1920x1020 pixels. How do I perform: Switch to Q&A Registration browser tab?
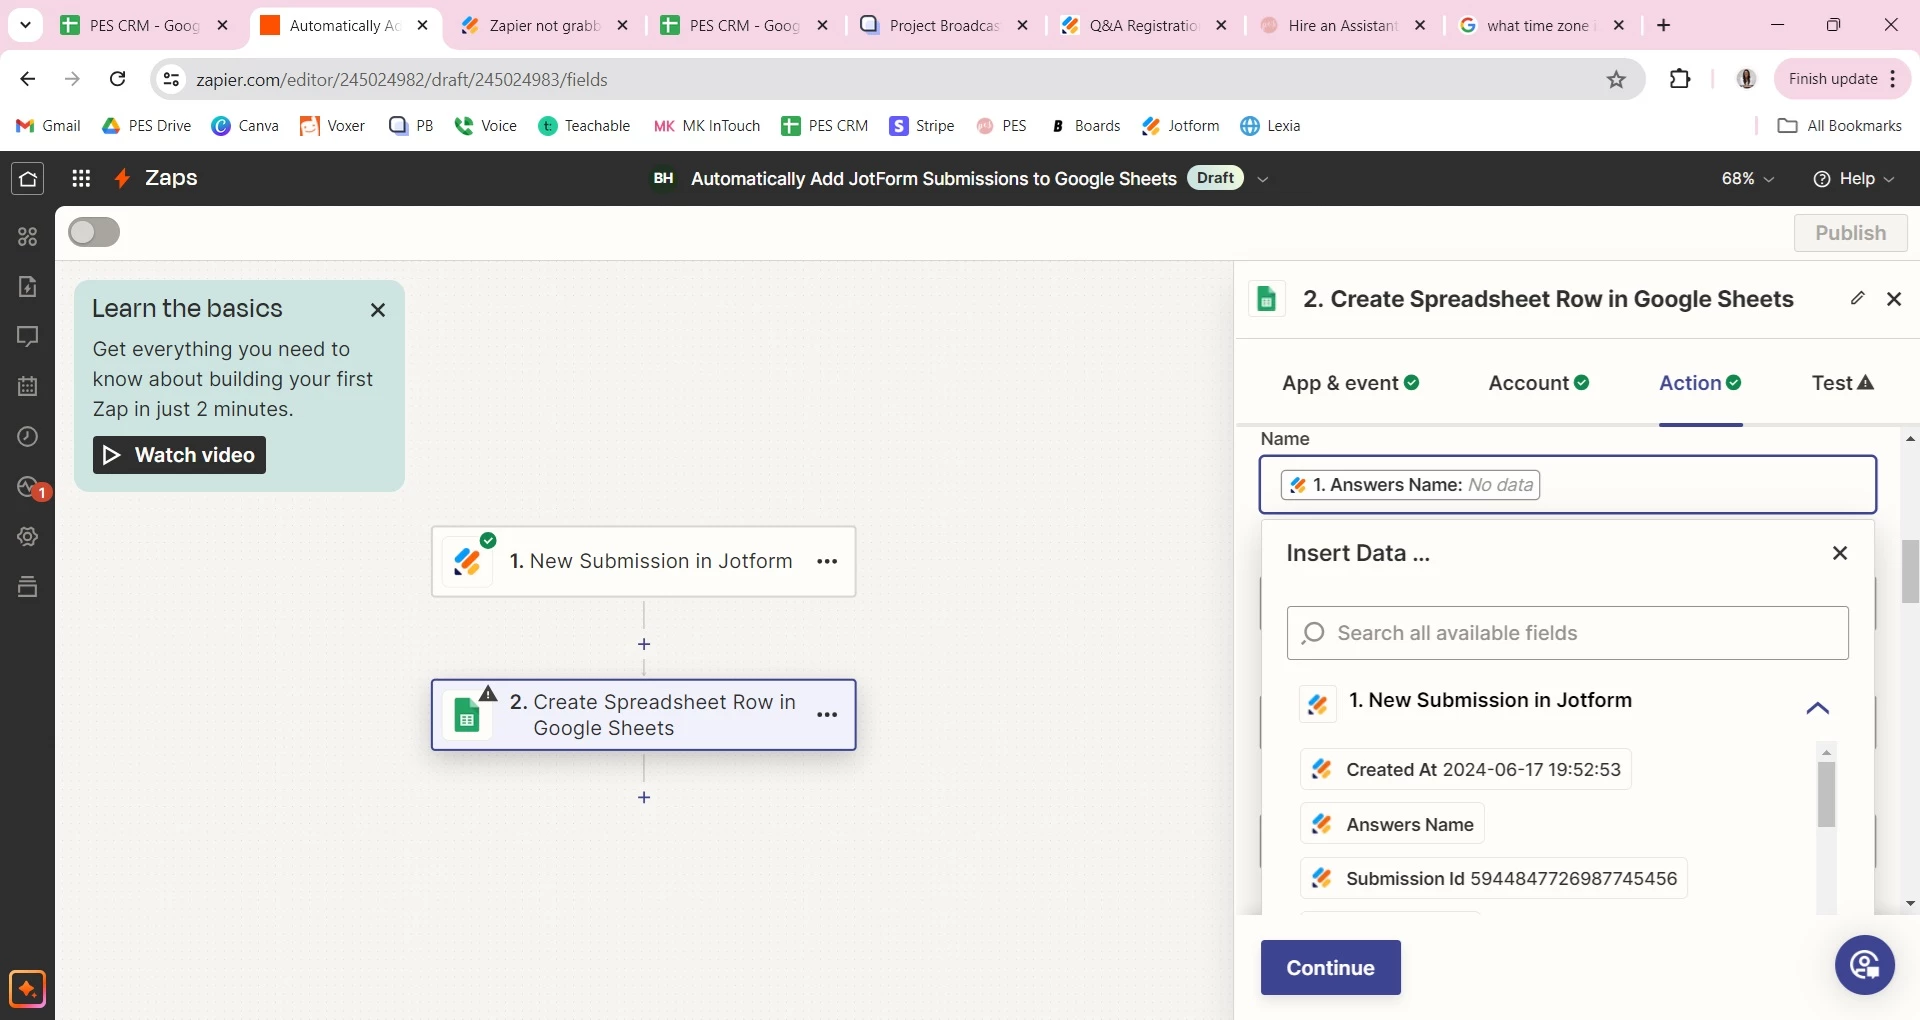[x=1145, y=26]
